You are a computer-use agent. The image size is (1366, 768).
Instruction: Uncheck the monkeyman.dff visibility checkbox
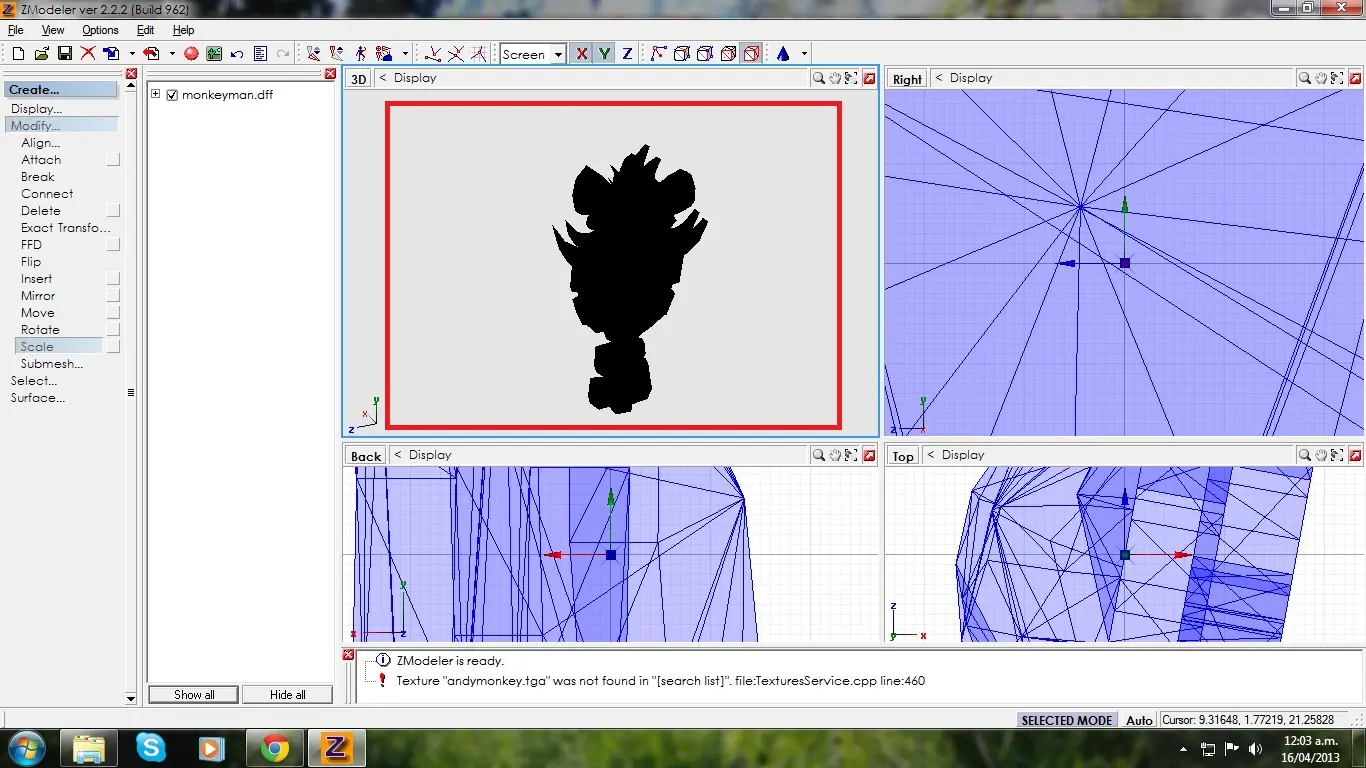(172, 95)
